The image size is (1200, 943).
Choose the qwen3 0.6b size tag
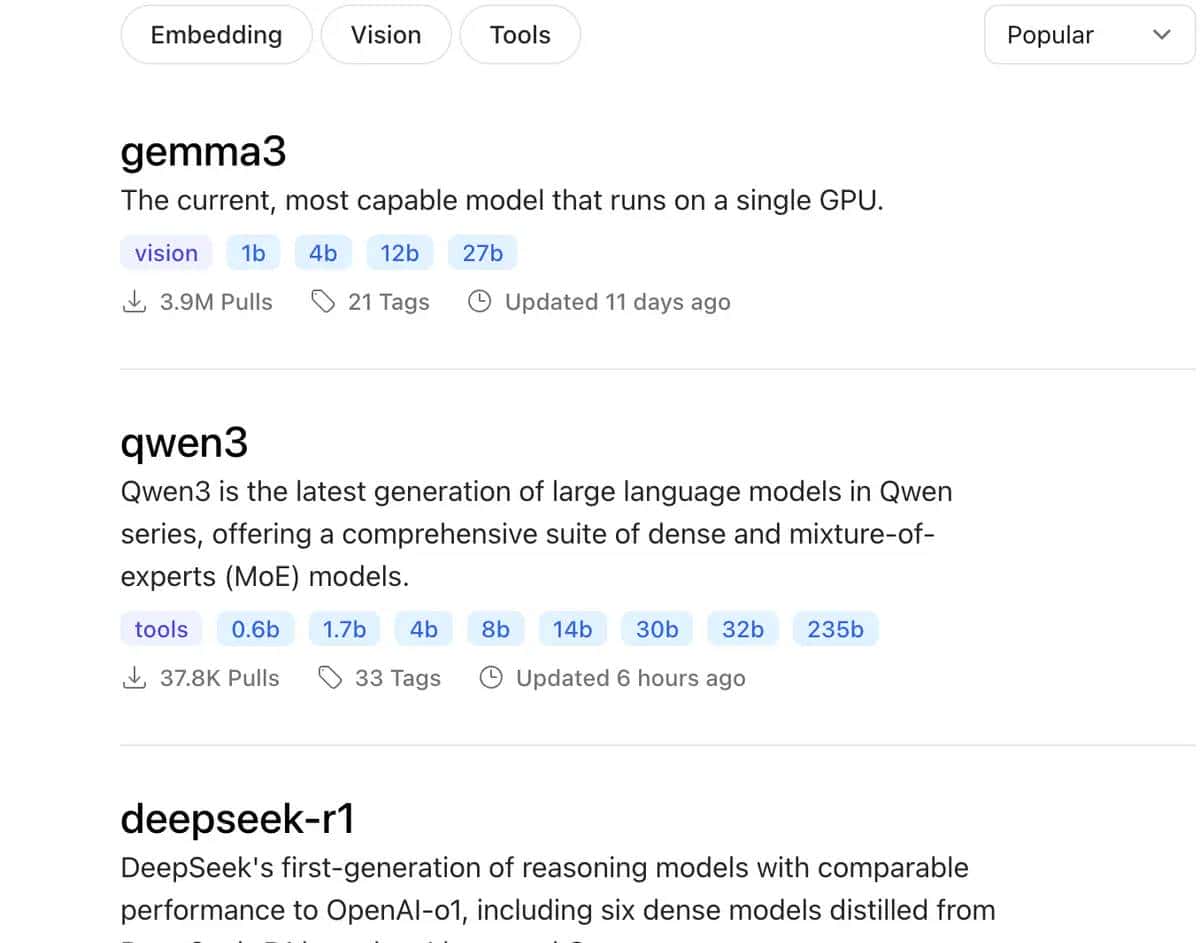point(255,629)
